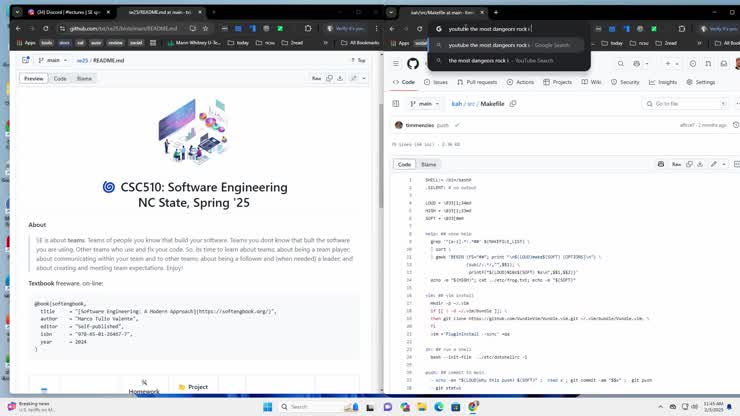
Task: Open the Windows Start menu
Action: [267, 407]
